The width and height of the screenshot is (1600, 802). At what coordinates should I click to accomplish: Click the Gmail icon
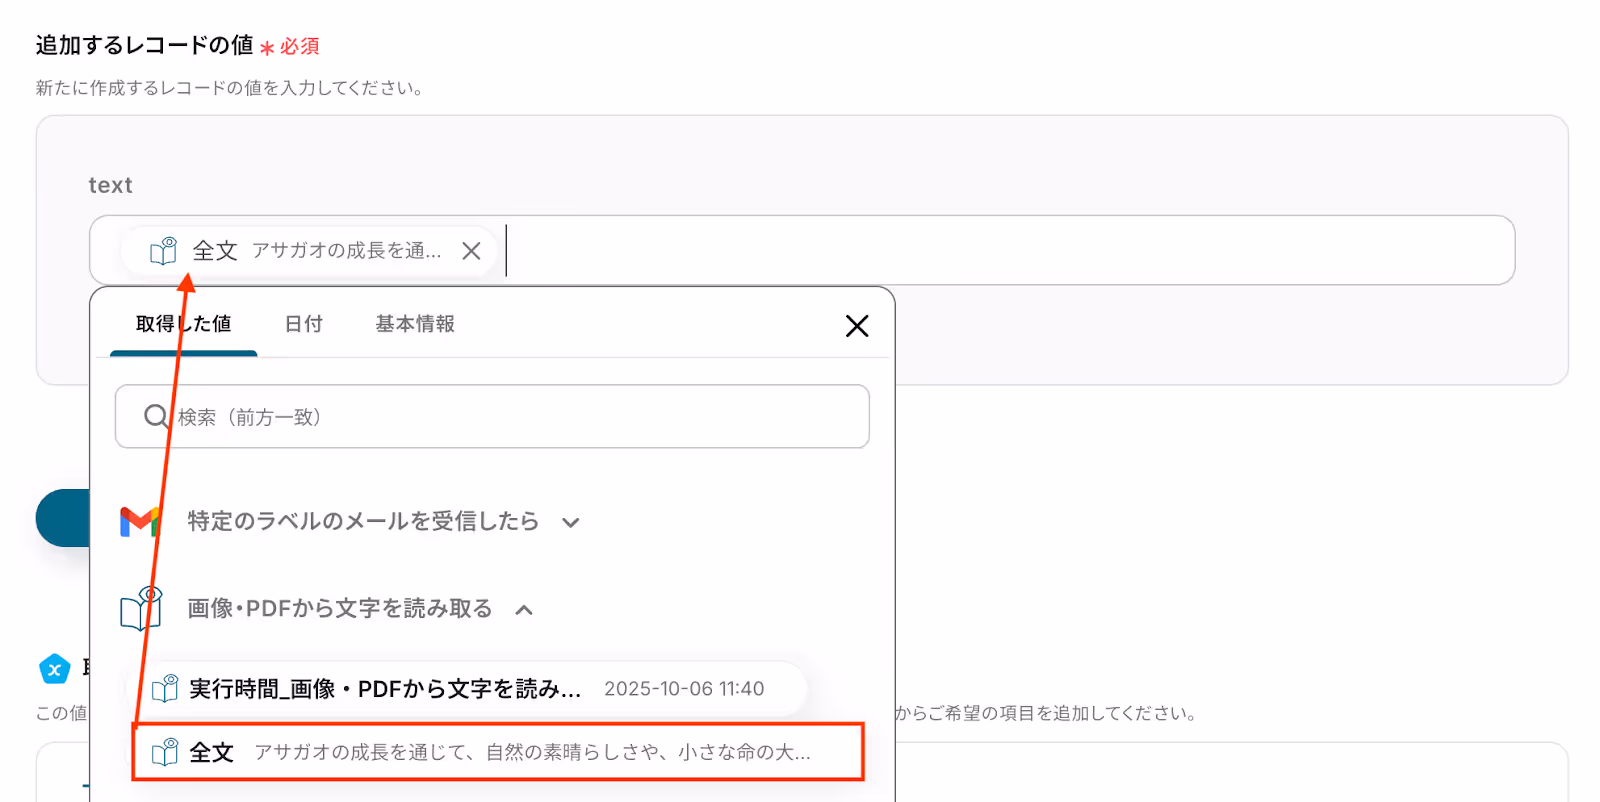[140, 521]
